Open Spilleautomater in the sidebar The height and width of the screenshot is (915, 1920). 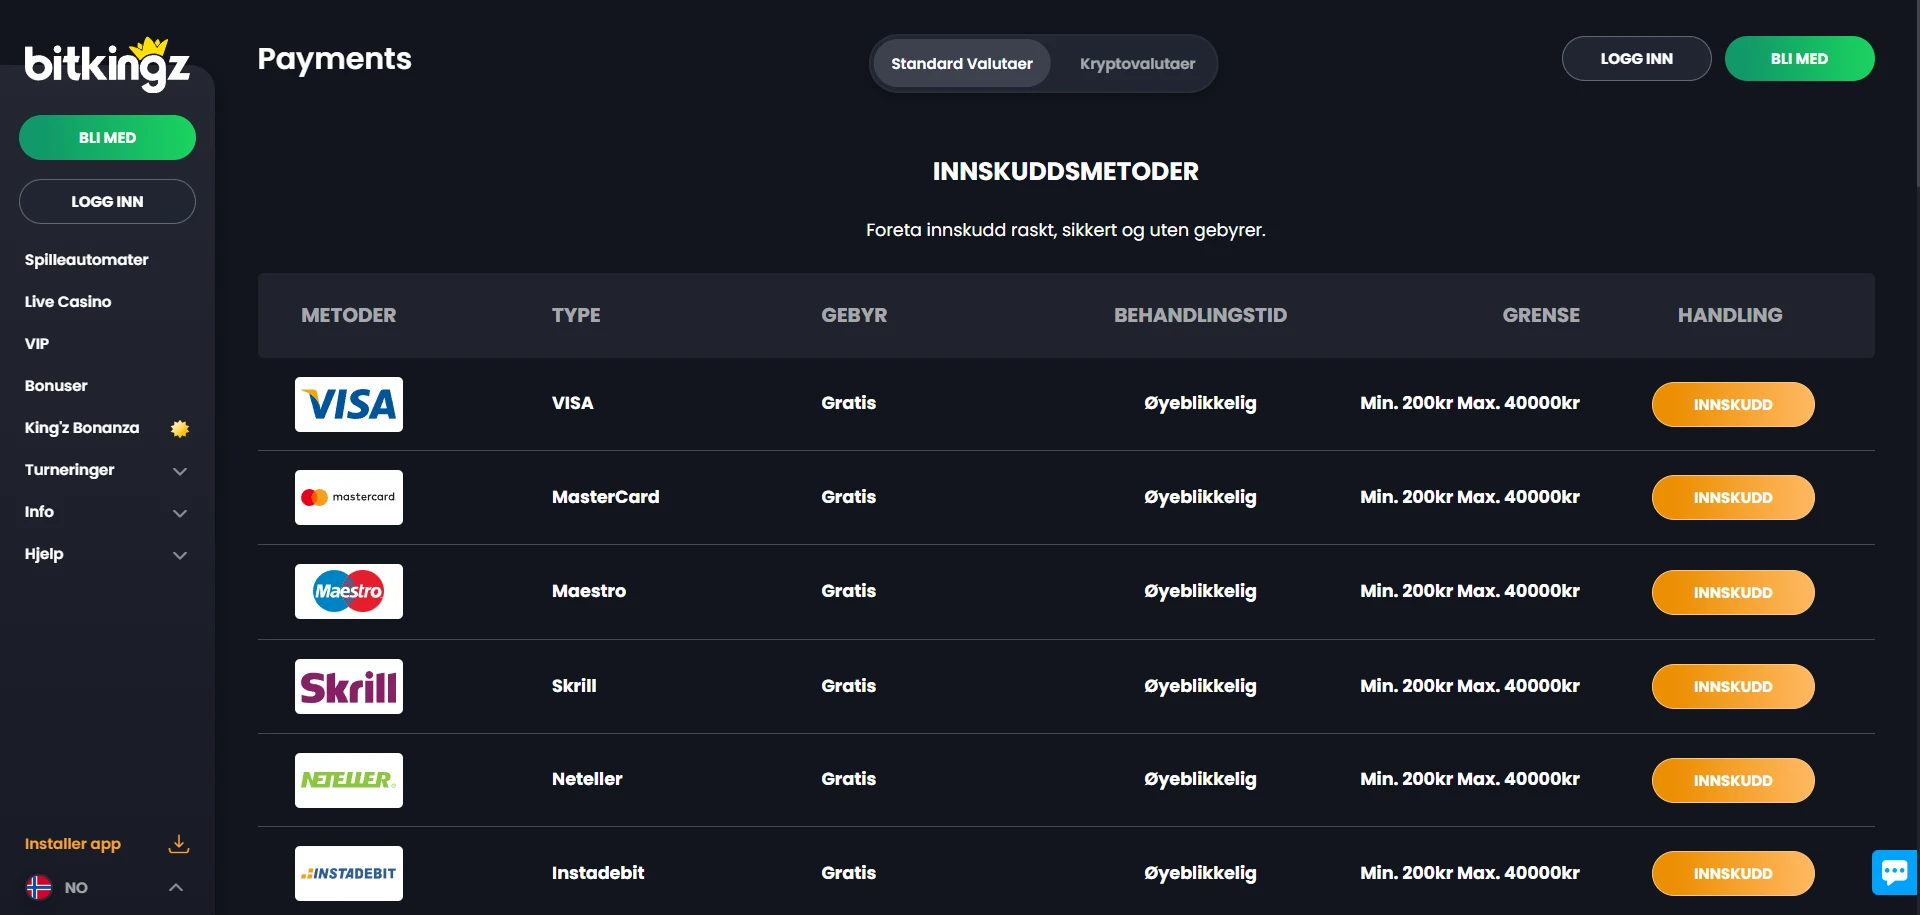click(86, 259)
